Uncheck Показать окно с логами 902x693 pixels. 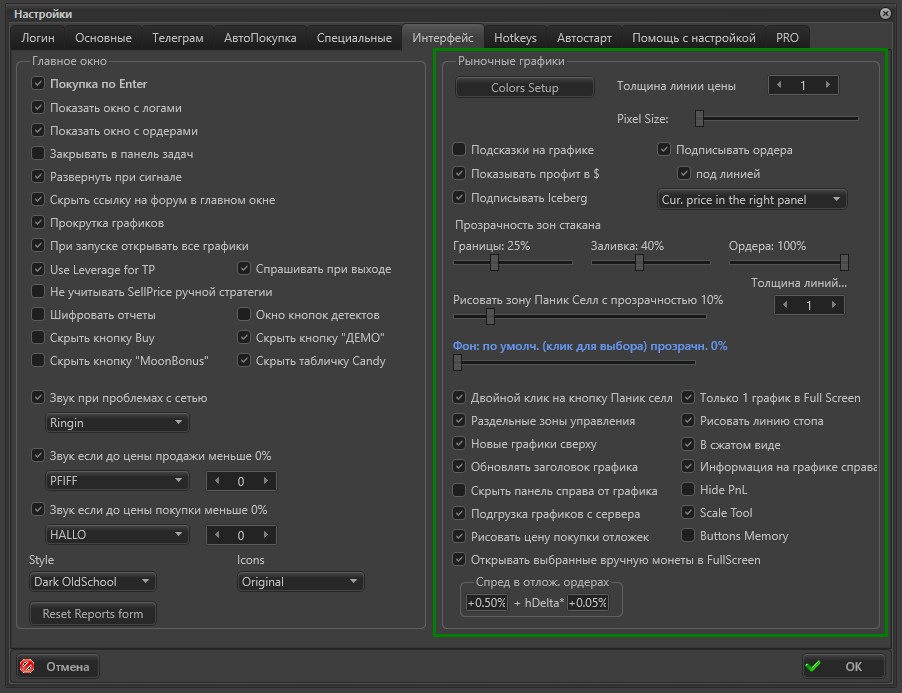[38, 108]
